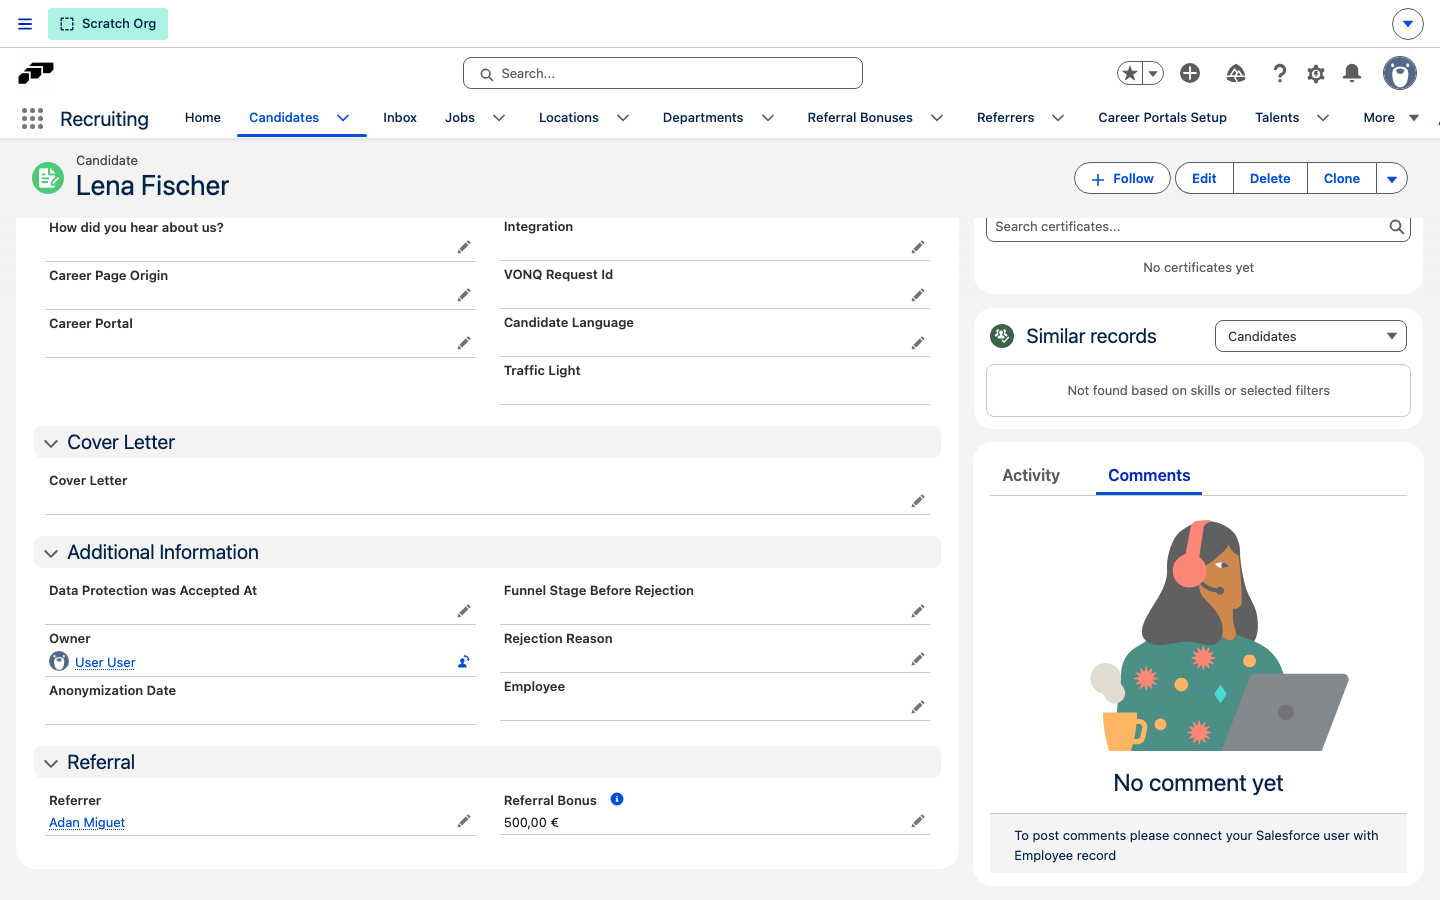Edit the Referral Bonus field pencil
1440x900 pixels.
[918, 821]
